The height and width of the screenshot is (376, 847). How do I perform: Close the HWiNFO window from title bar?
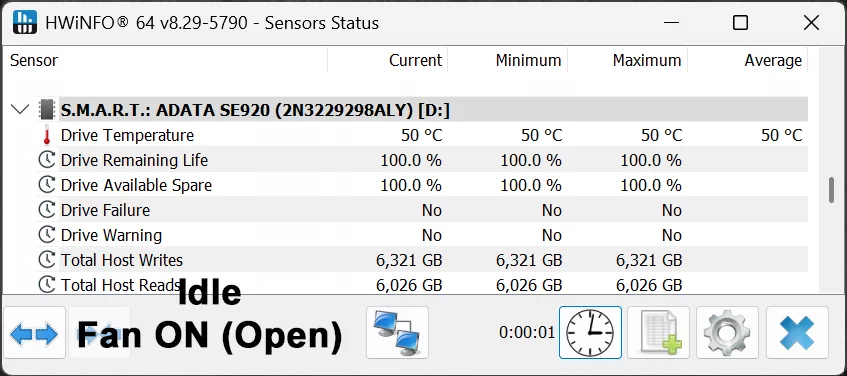point(811,23)
